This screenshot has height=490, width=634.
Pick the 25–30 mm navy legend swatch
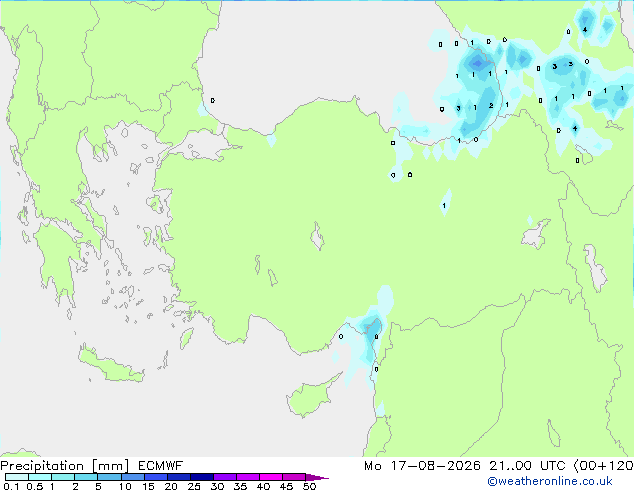[x=201, y=477]
